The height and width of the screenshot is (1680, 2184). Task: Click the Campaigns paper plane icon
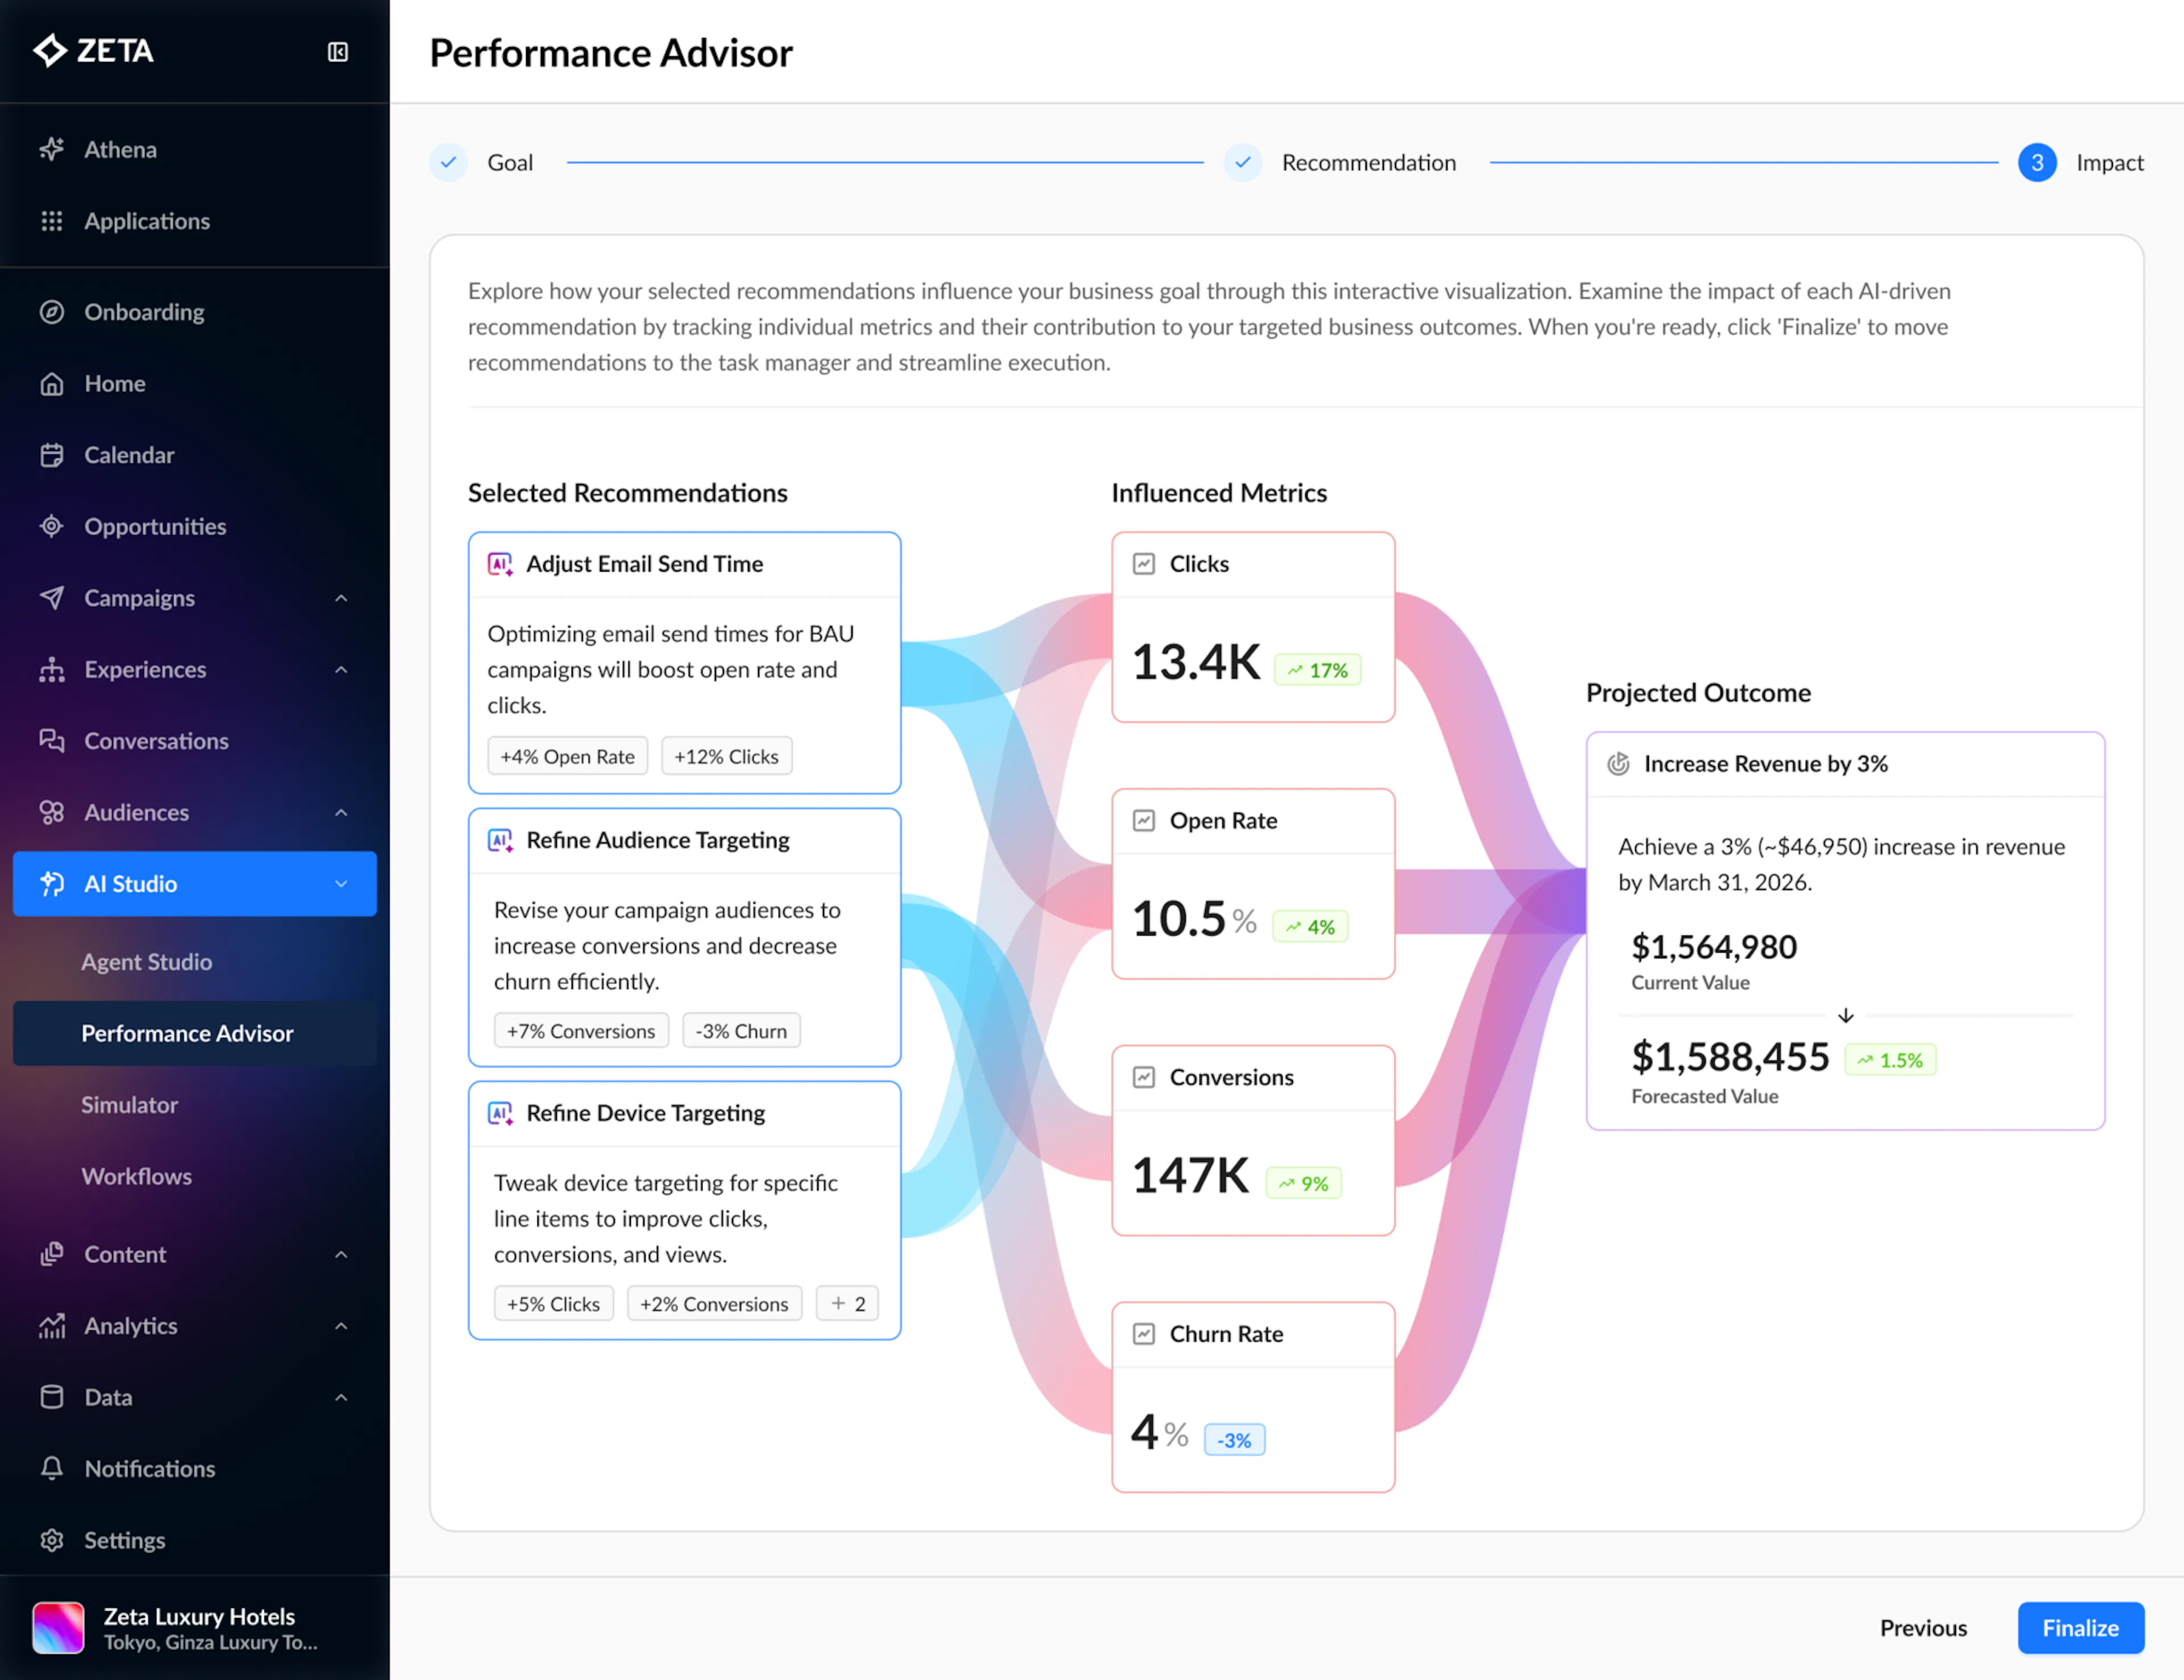click(x=52, y=598)
